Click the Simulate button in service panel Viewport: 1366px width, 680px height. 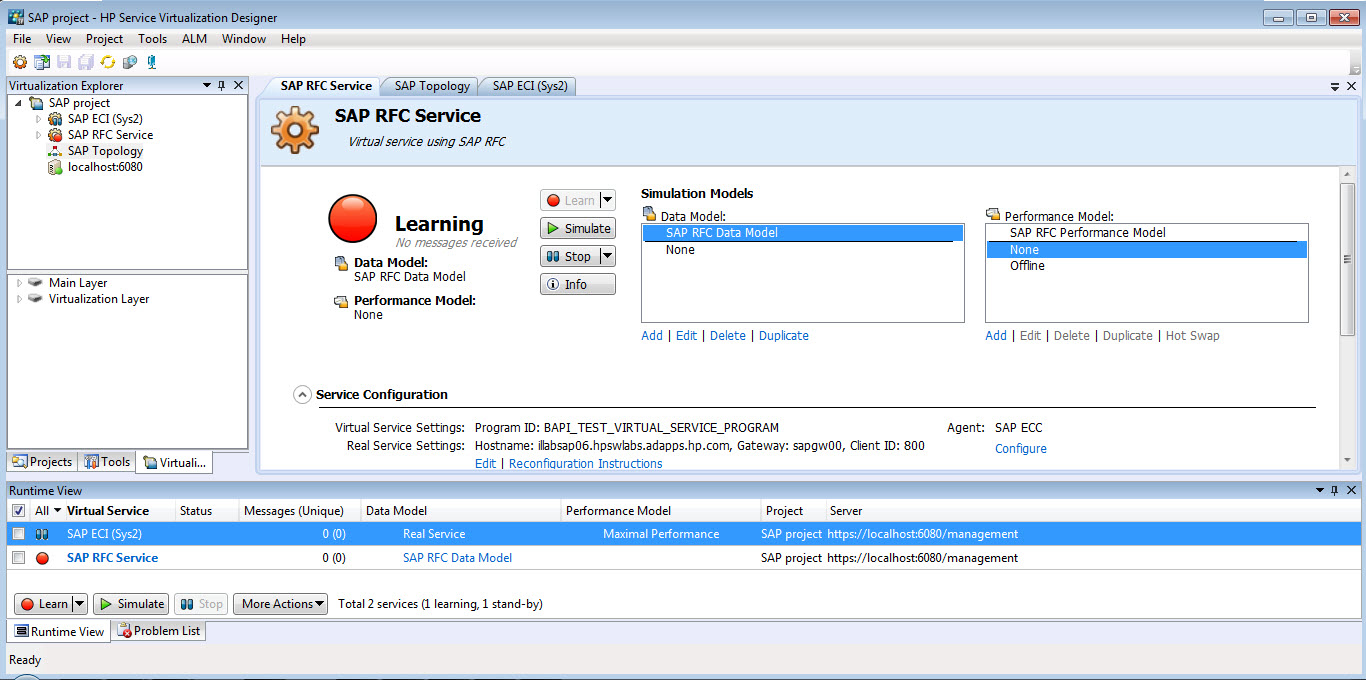coord(578,229)
